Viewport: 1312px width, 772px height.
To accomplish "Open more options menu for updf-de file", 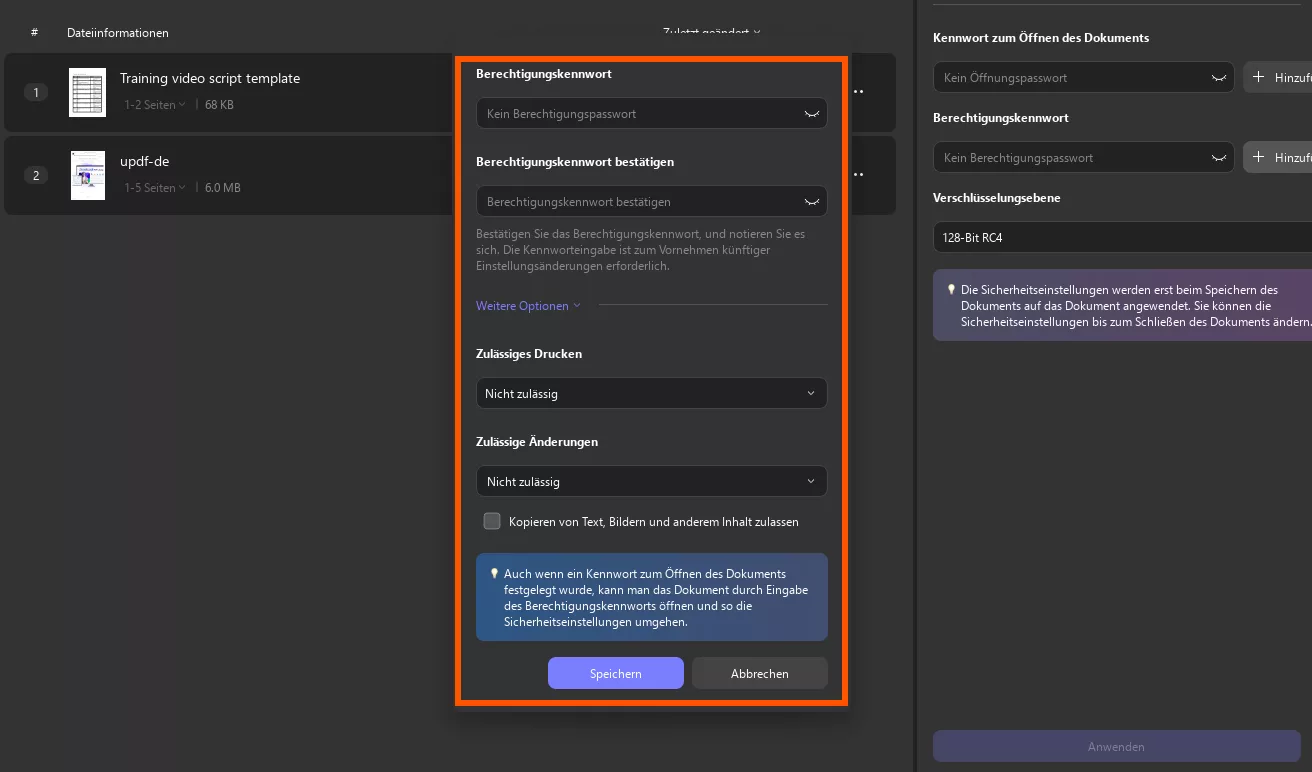I will click(x=858, y=174).
